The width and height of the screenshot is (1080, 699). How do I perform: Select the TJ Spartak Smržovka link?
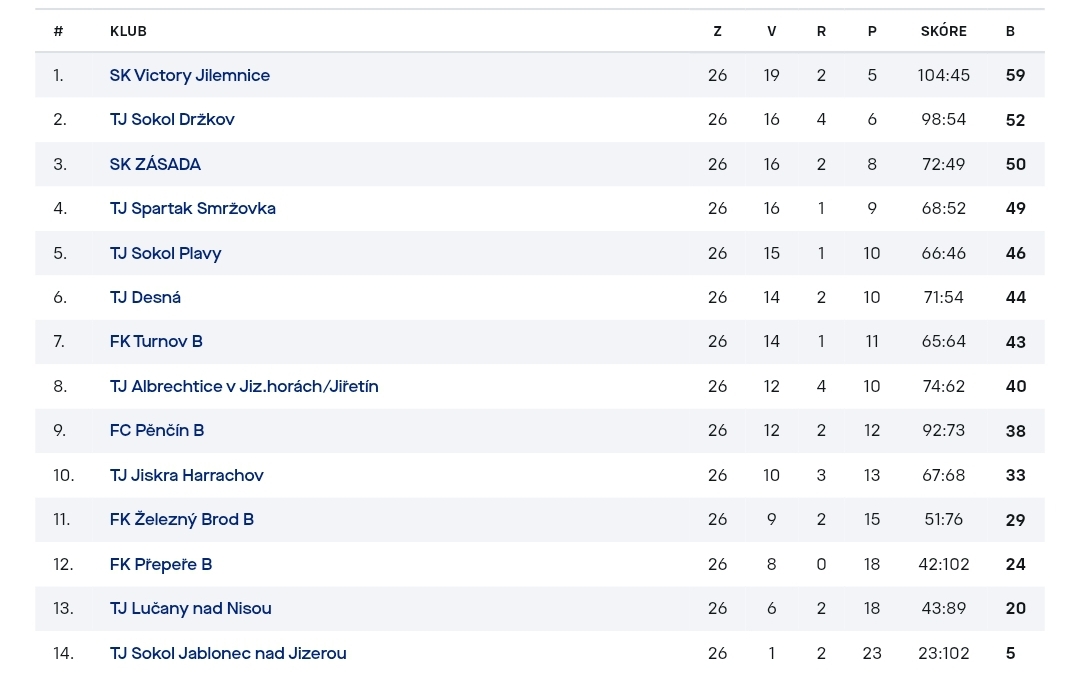pyautogui.click(x=192, y=208)
